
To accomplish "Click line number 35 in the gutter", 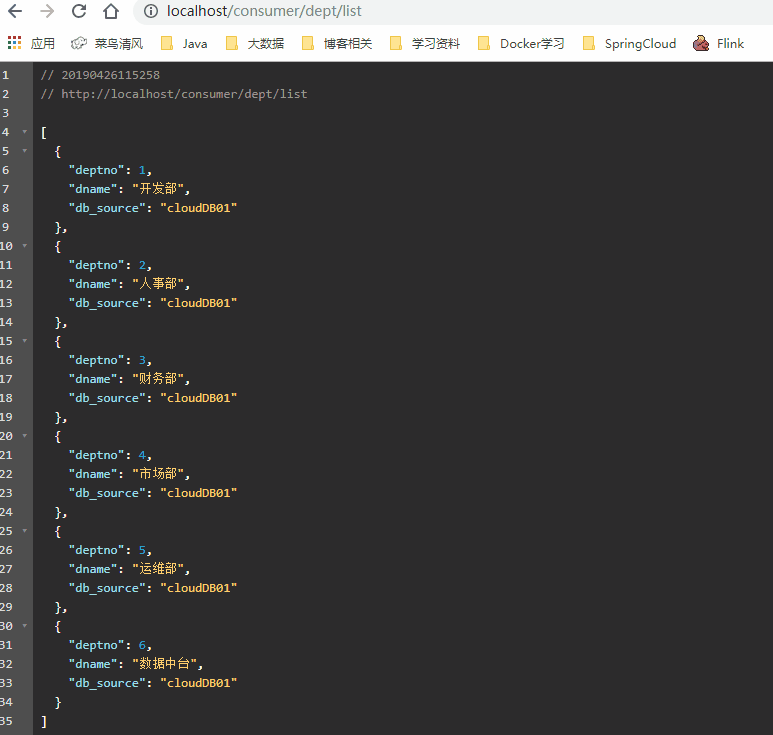I will click(x=6, y=721).
